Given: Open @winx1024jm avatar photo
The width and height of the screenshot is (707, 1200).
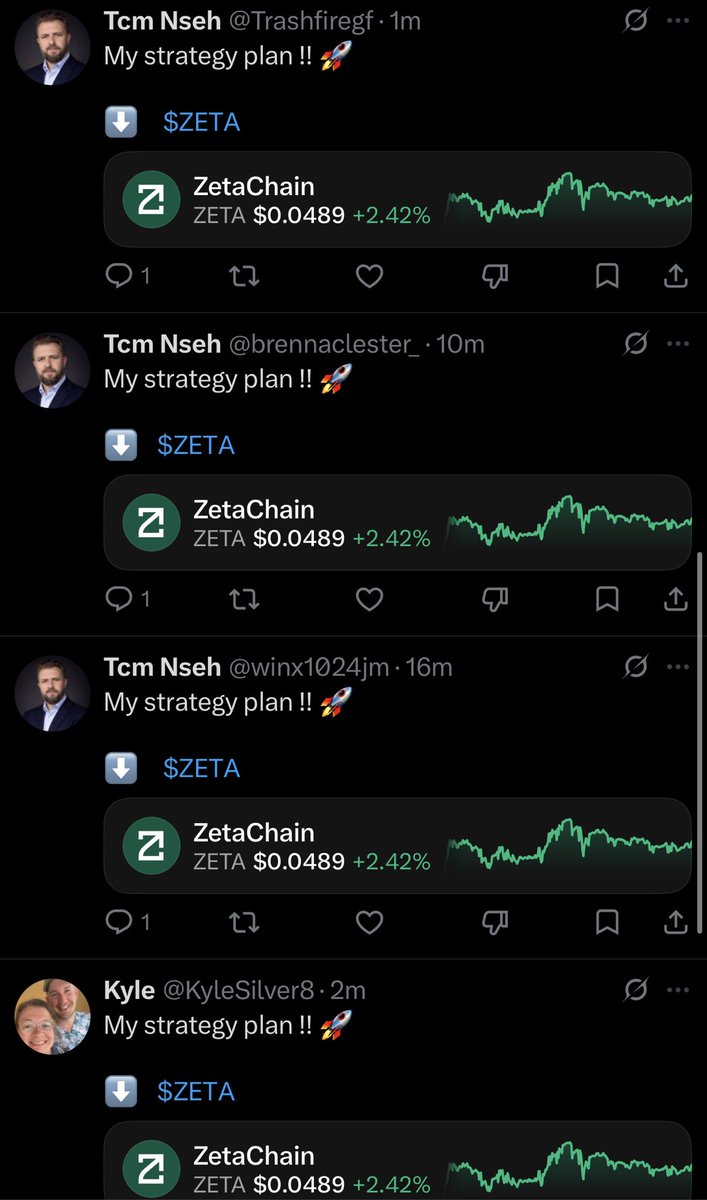Looking at the screenshot, I should tap(52, 693).
